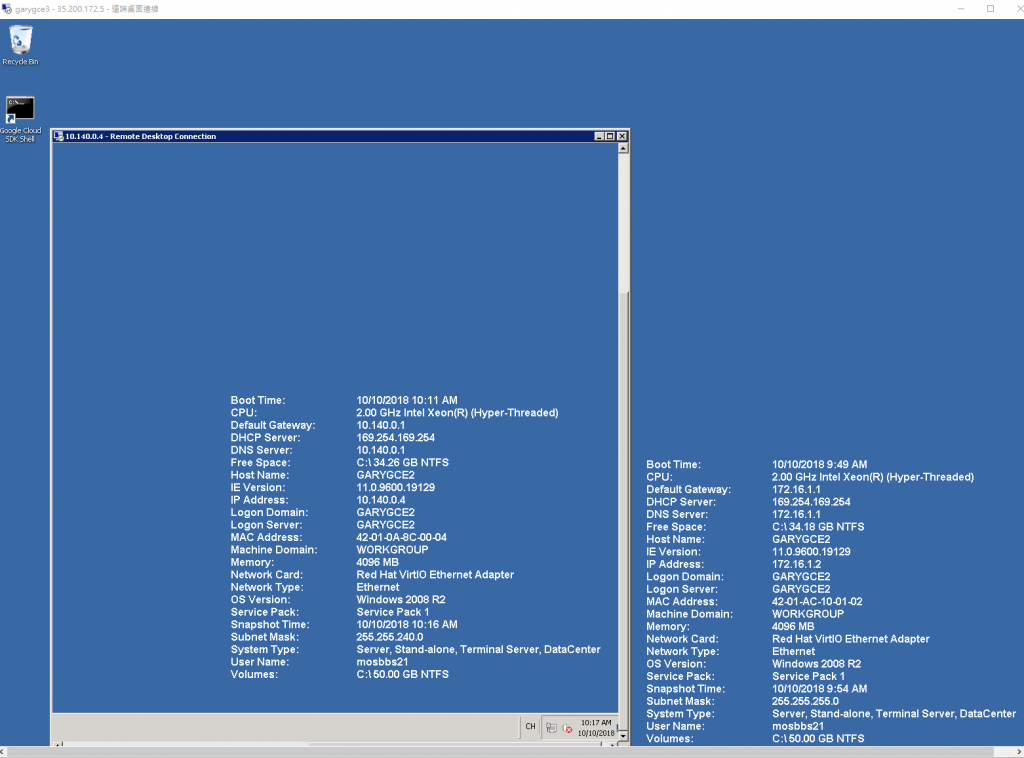This screenshot has height=758, width=1024.
Task: Open the muted volume tray icon in the inner session
Action: [x=567, y=728]
